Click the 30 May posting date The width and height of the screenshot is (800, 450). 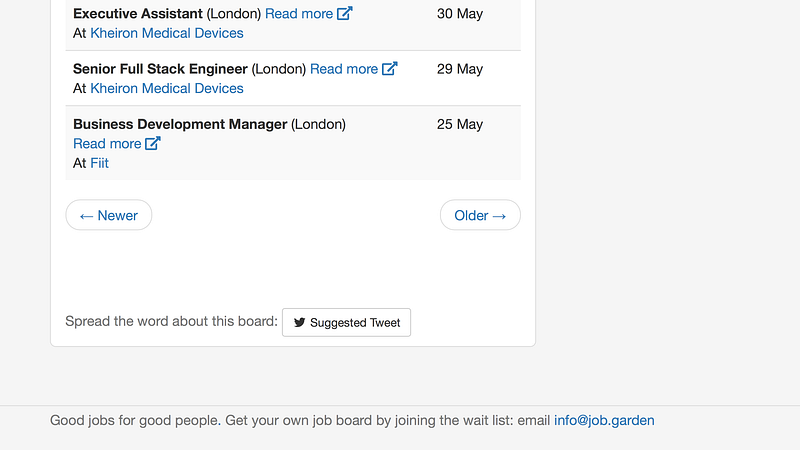coord(460,14)
